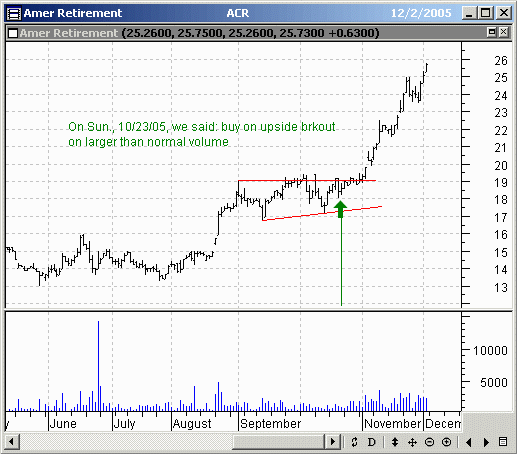Viewport: 517px width, 454px height.
Task: Click the zoom in plus icon
Action: (446, 442)
